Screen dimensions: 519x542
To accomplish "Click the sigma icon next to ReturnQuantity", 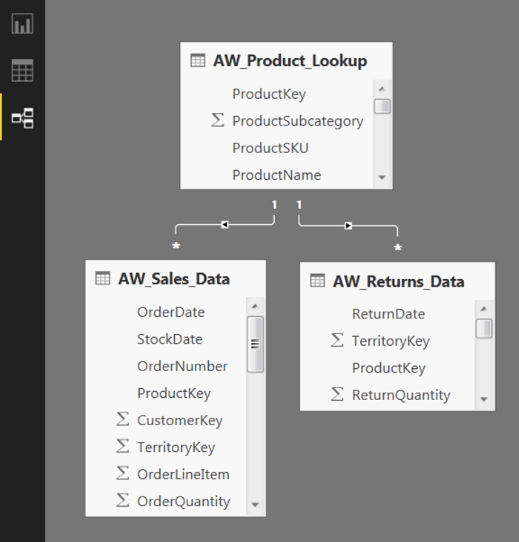I will [x=337, y=394].
